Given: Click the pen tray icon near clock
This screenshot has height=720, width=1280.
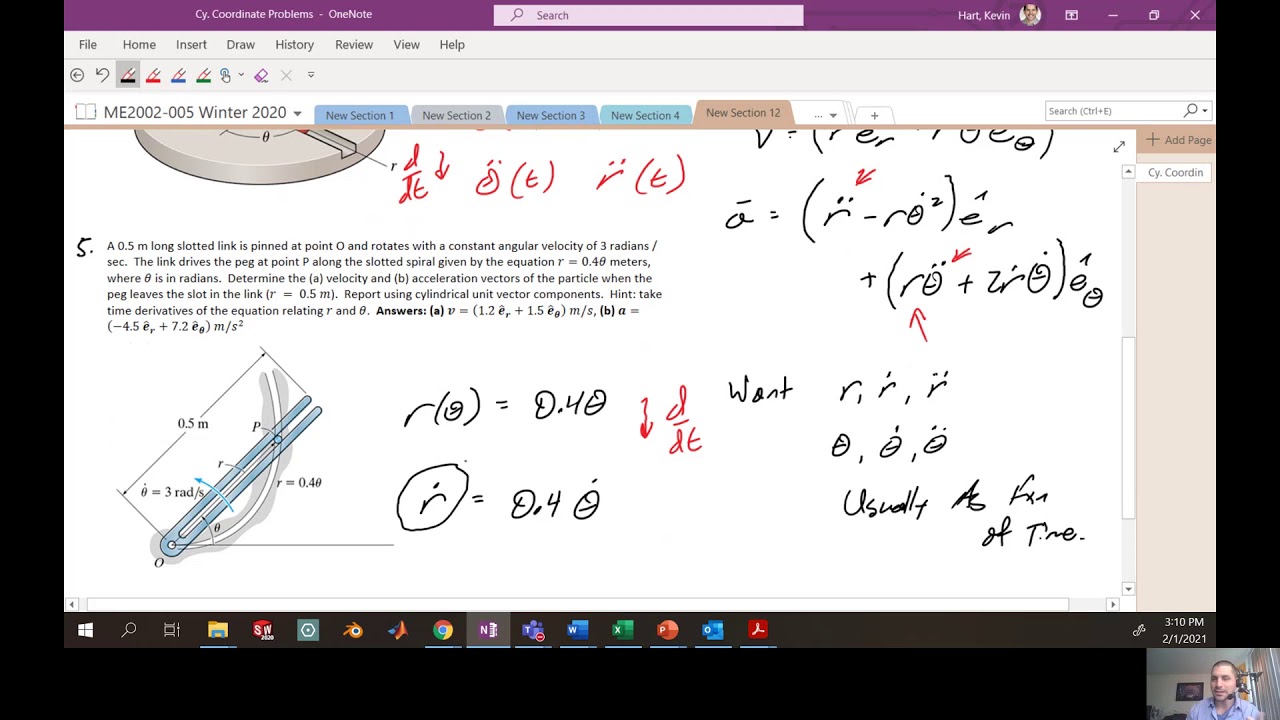Looking at the screenshot, I should pyautogui.click(x=1139, y=630).
